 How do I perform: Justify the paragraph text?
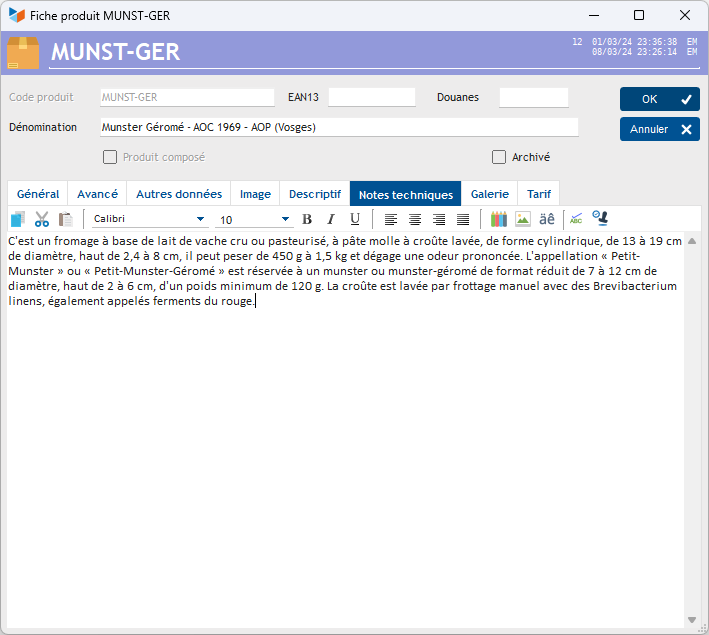[x=463, y=219]
